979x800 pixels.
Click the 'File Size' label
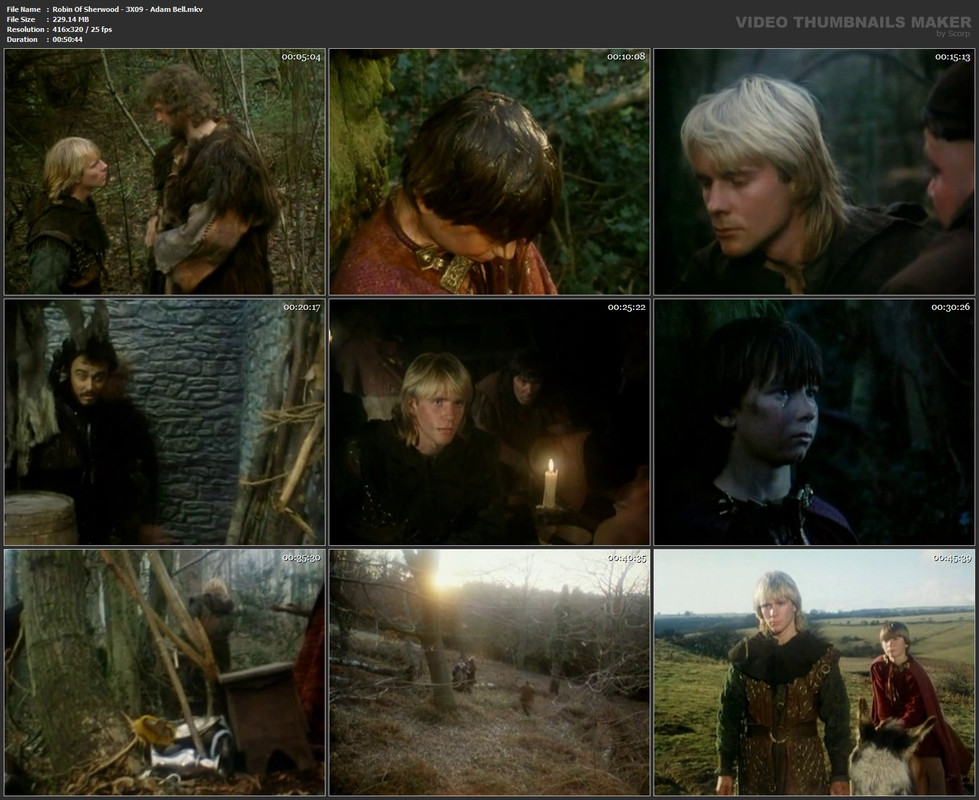(21, 19)
